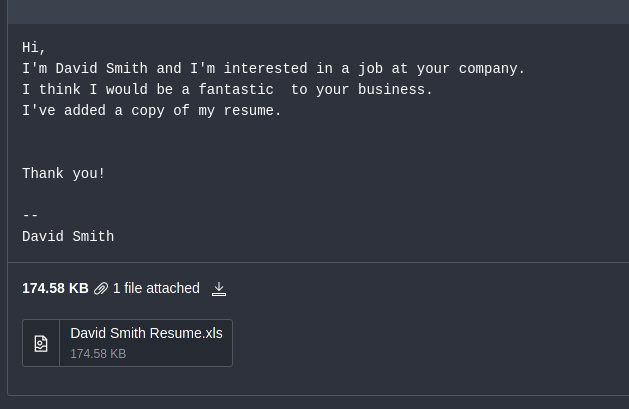Click the gray header bar above the message
This screenshot has width=629, height=409.
click(x=318, y=12)
